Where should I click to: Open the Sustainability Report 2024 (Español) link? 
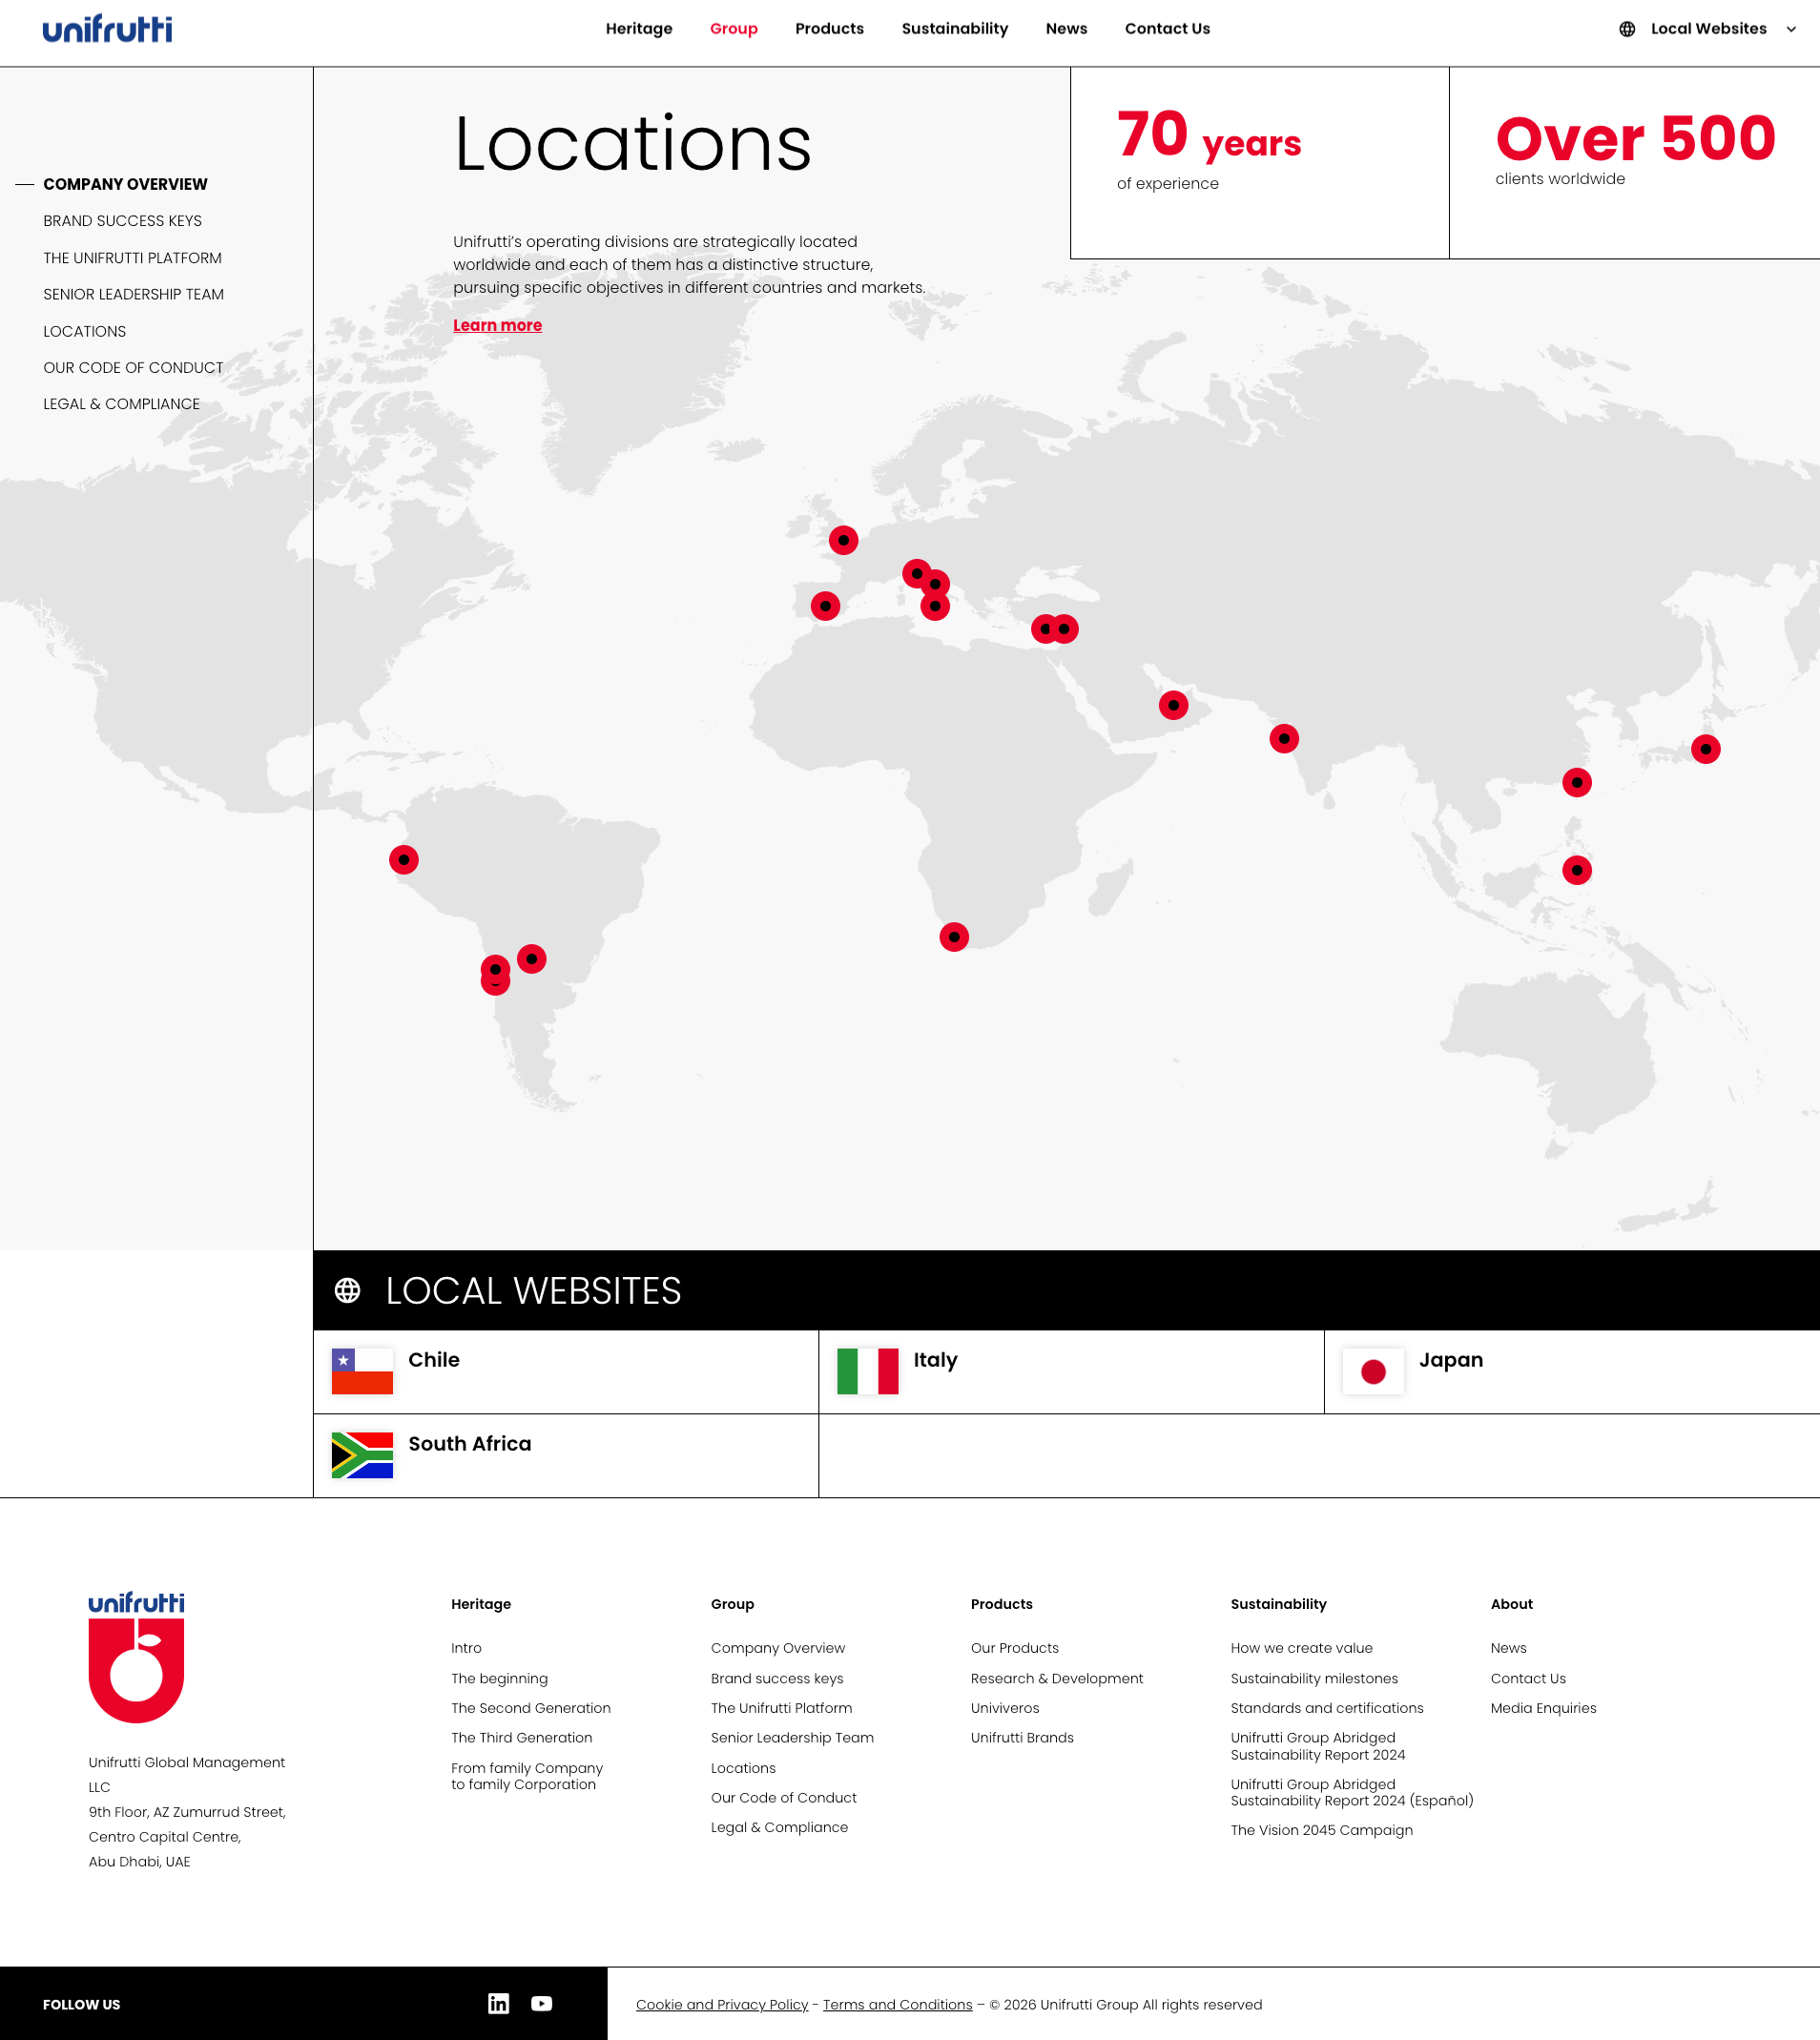click(x=1352, y=1792)
